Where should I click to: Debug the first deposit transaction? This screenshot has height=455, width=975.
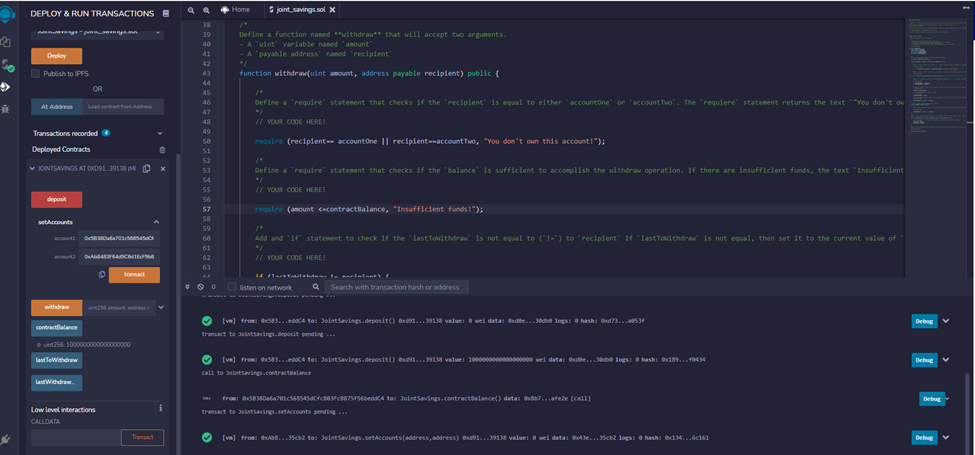pos(924,321)
